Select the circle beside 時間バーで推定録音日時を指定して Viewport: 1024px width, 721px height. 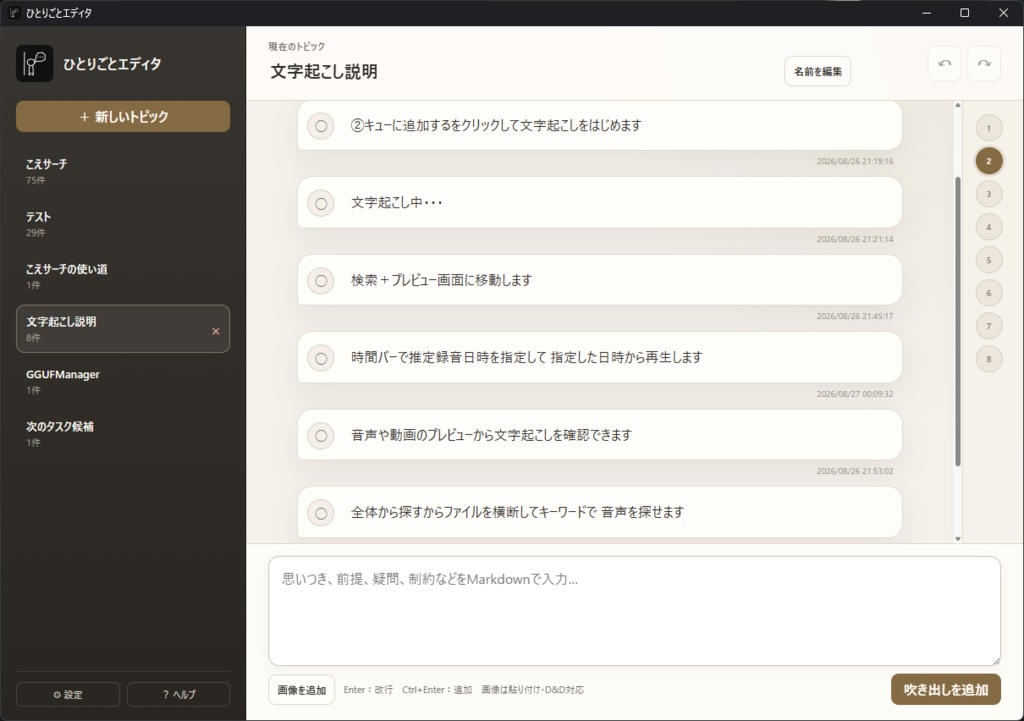coord(321,358)
